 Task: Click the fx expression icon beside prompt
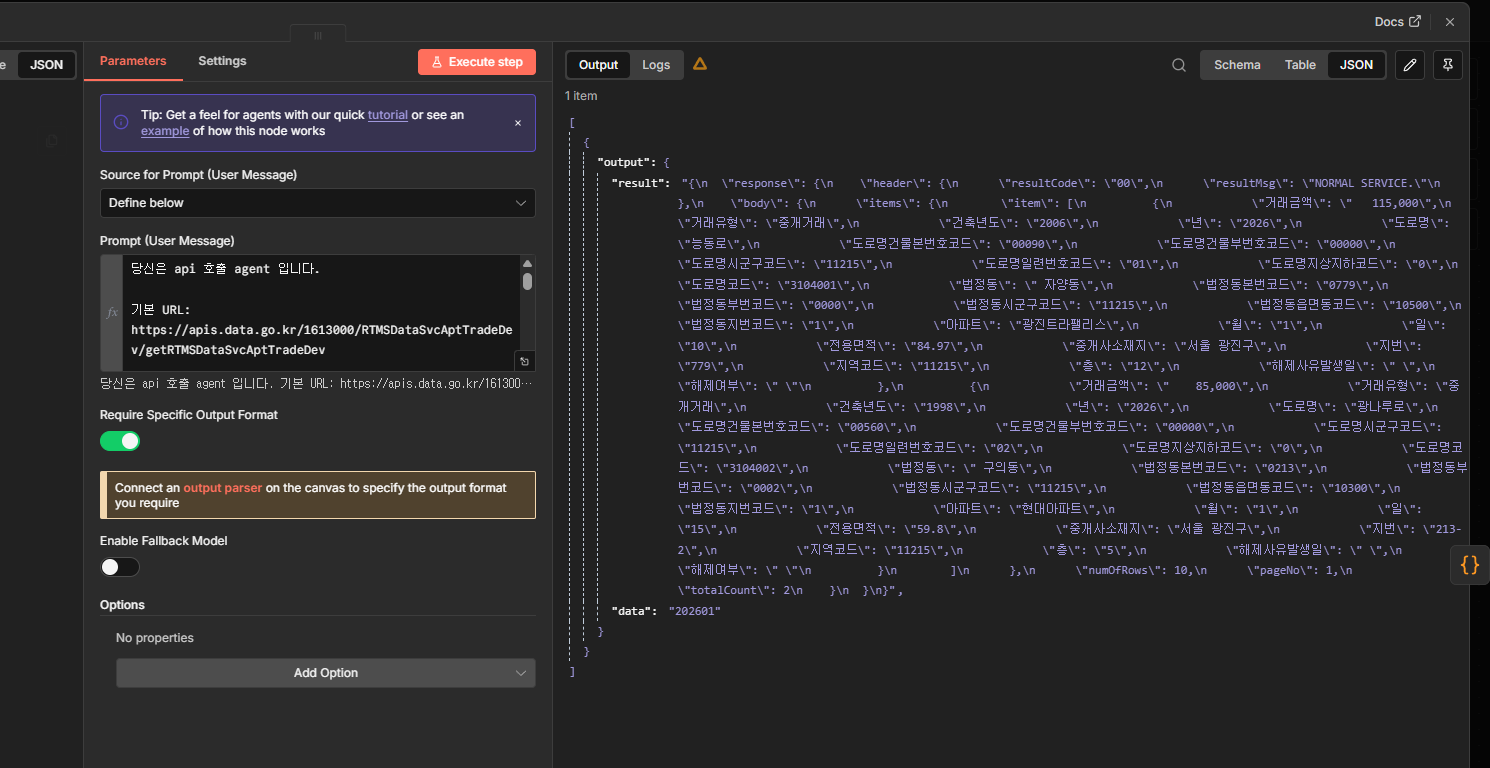click(x=112, y=313)
